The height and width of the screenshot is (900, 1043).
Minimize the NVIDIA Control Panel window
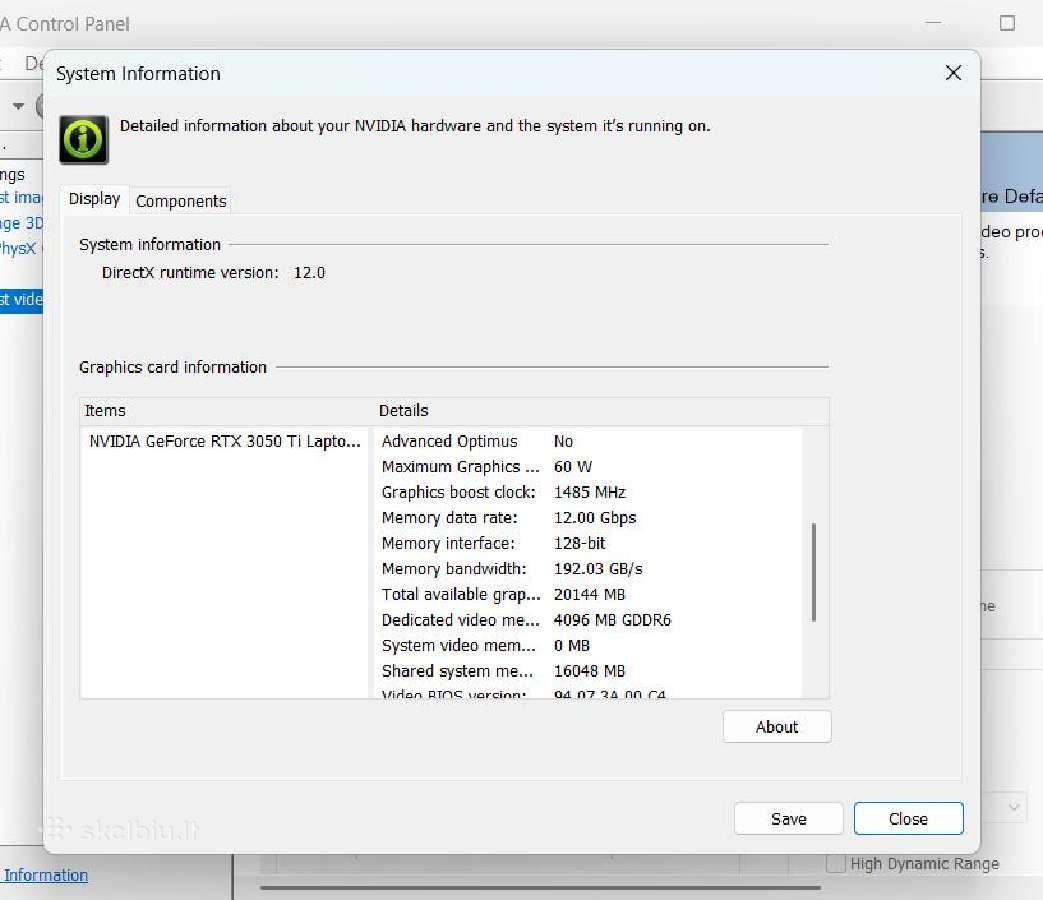pyautogui.click(x=933, y=23)
